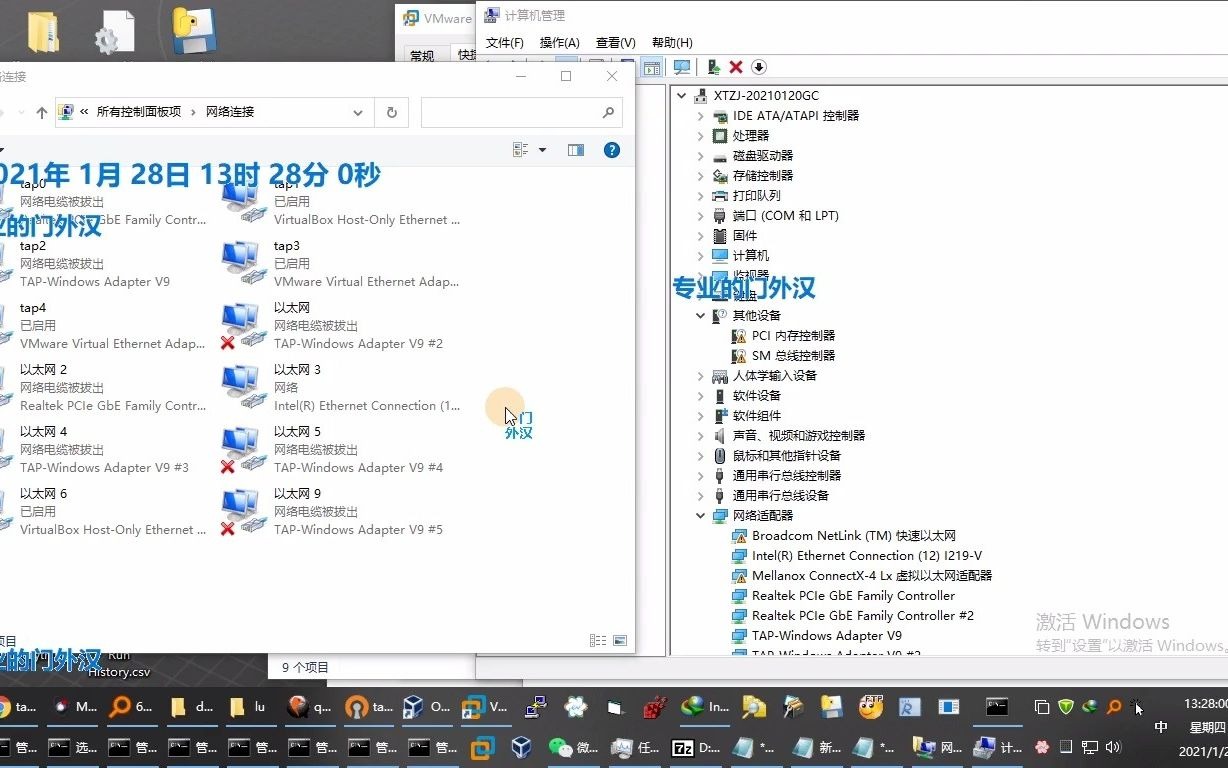Click the refresh button in the address bar

[391, 112]
